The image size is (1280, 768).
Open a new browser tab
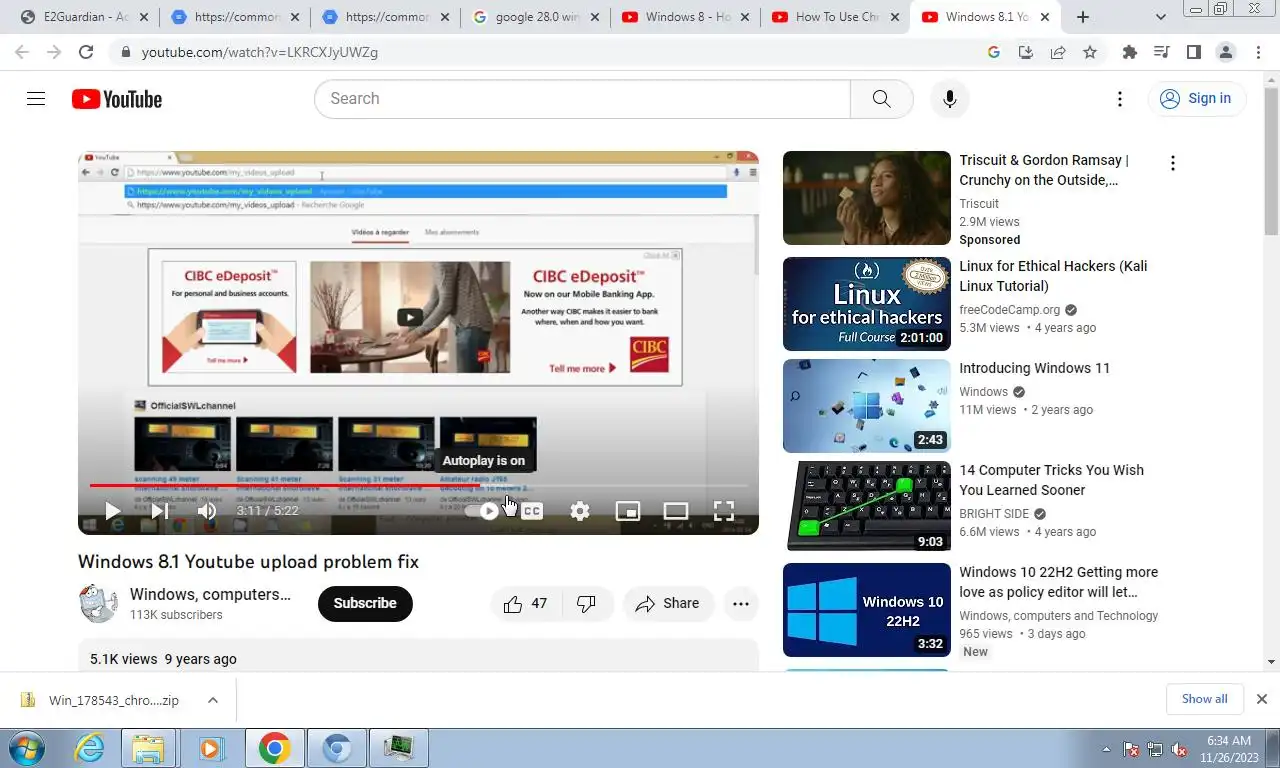(x=1083, y=17)
